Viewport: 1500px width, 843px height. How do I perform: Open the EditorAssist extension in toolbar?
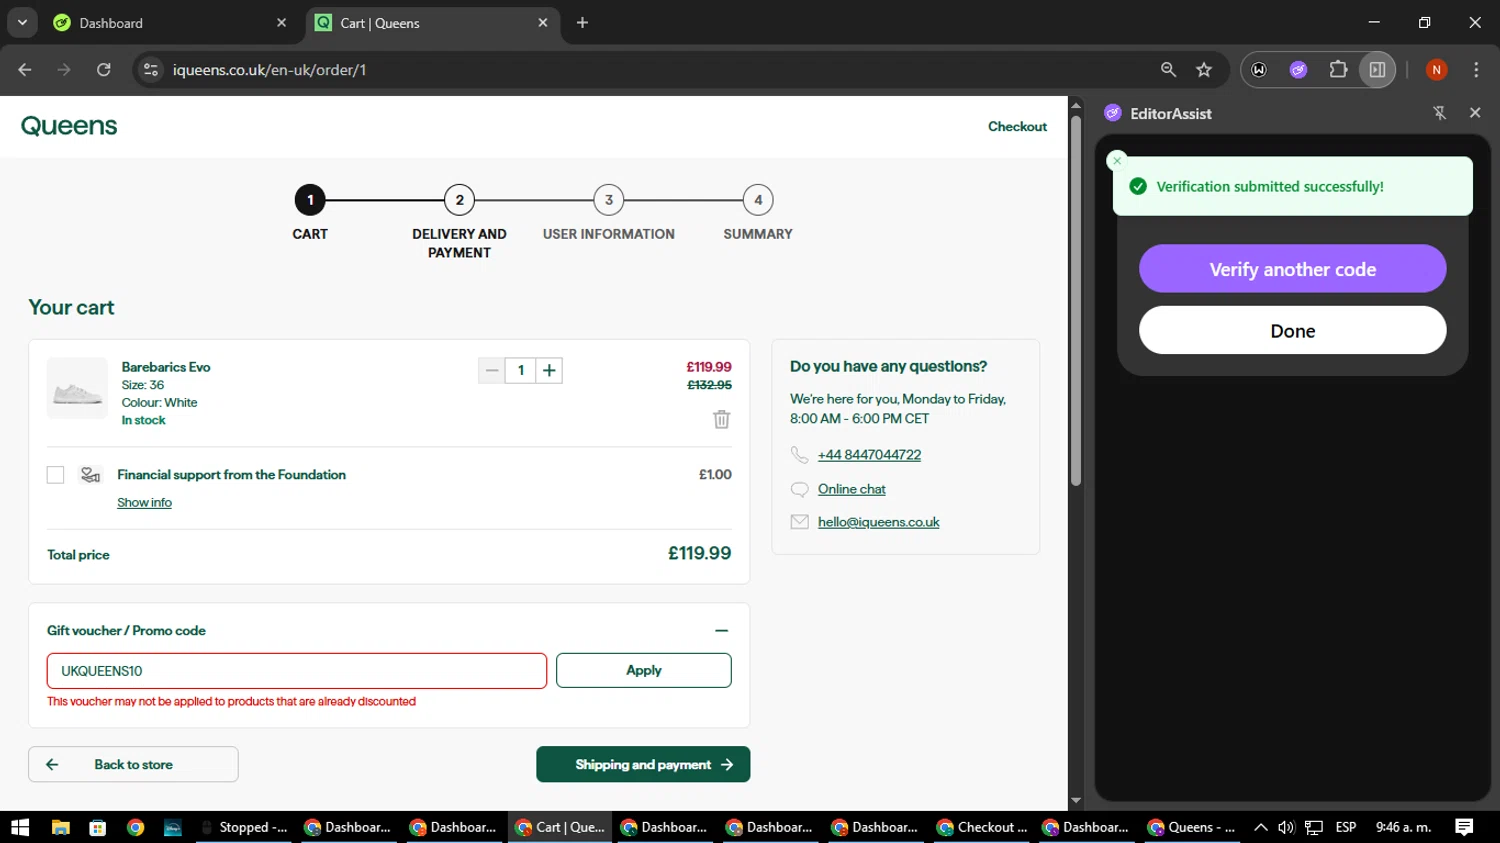click(x=1298, y=70)
